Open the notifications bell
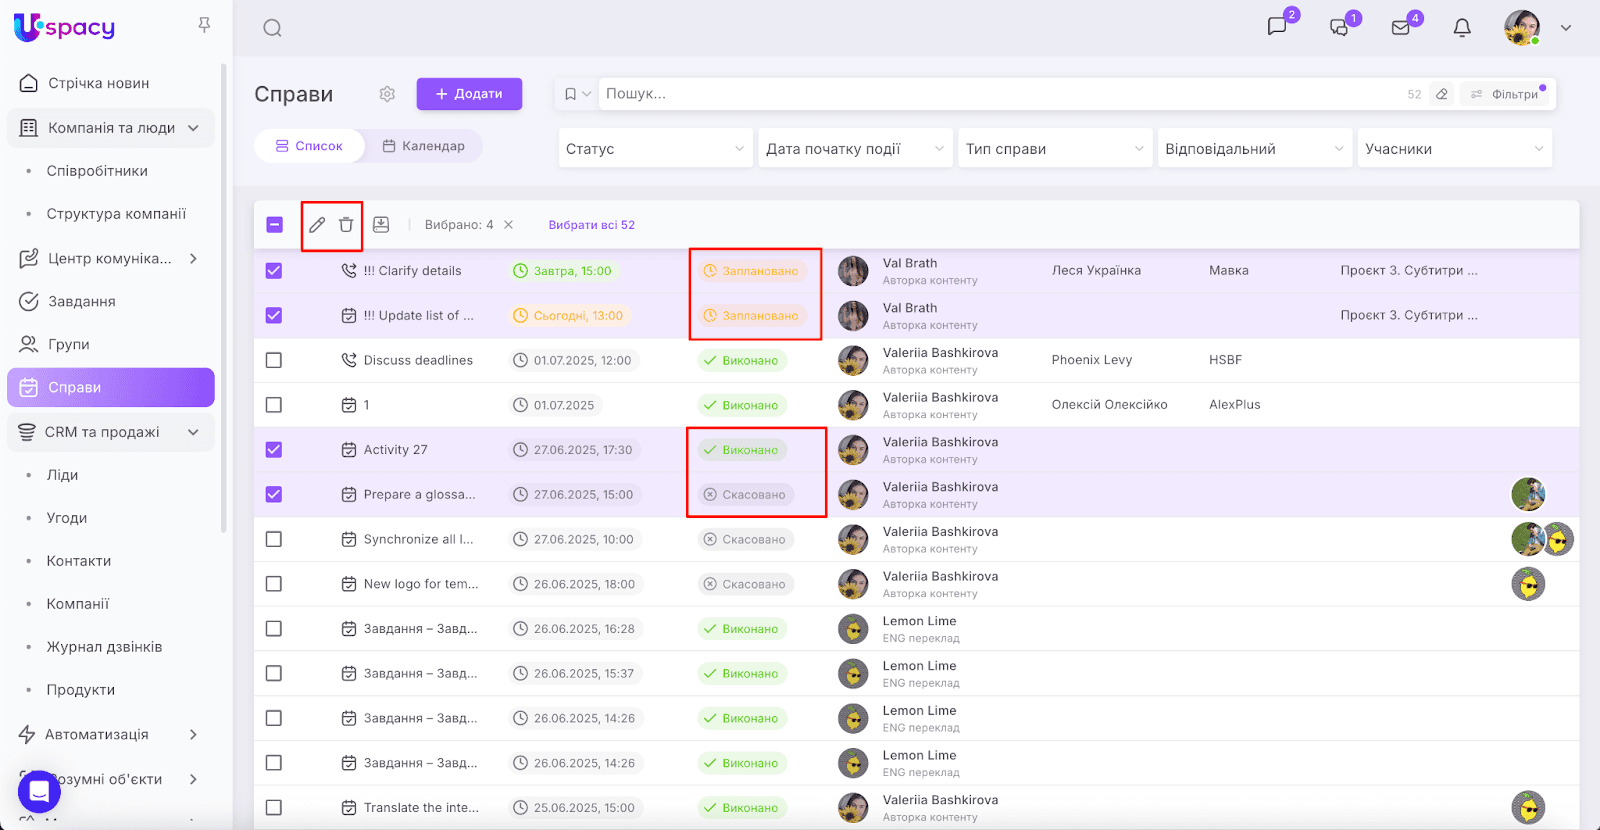Screen dimensions: 1600x830 point(1462,28)
